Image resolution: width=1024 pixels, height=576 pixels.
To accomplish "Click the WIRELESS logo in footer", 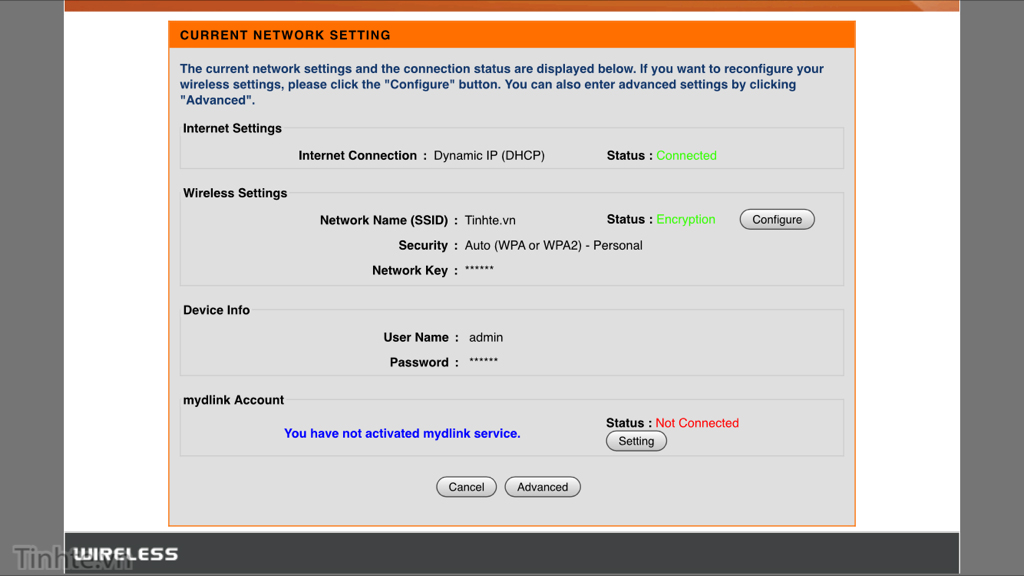I will [x=126, y=554].
